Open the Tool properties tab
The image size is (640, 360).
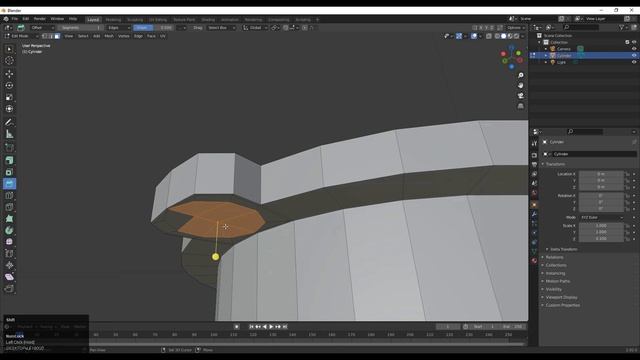click(534, 144)
